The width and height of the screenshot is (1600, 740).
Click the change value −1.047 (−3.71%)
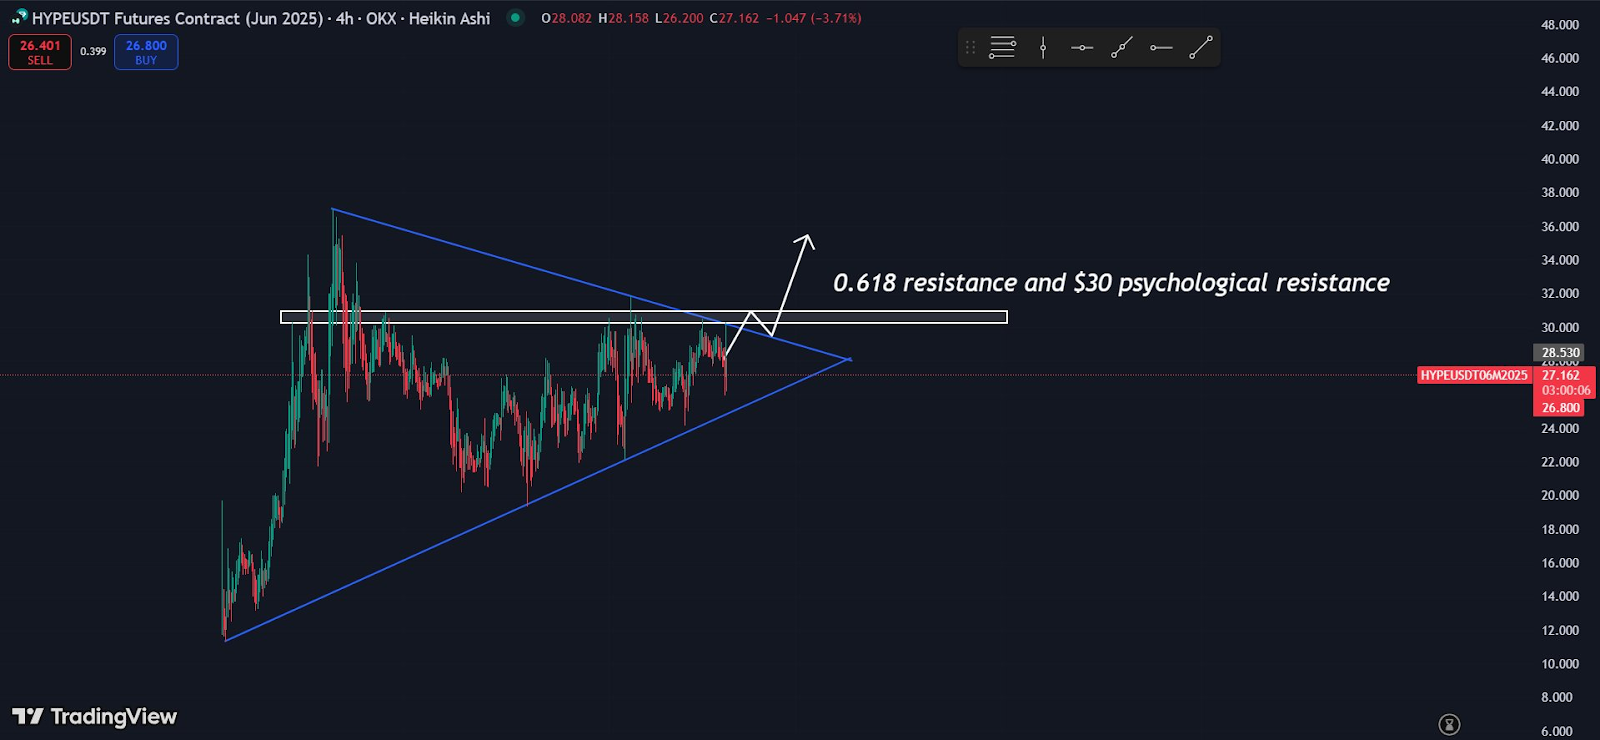813,18
